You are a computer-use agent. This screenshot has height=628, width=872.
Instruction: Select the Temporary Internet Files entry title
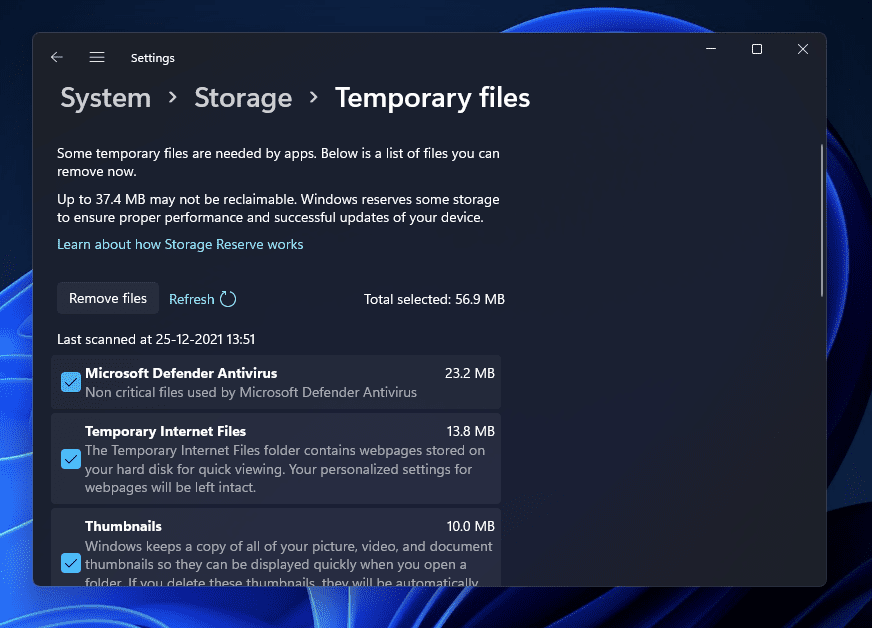(165, 431)
